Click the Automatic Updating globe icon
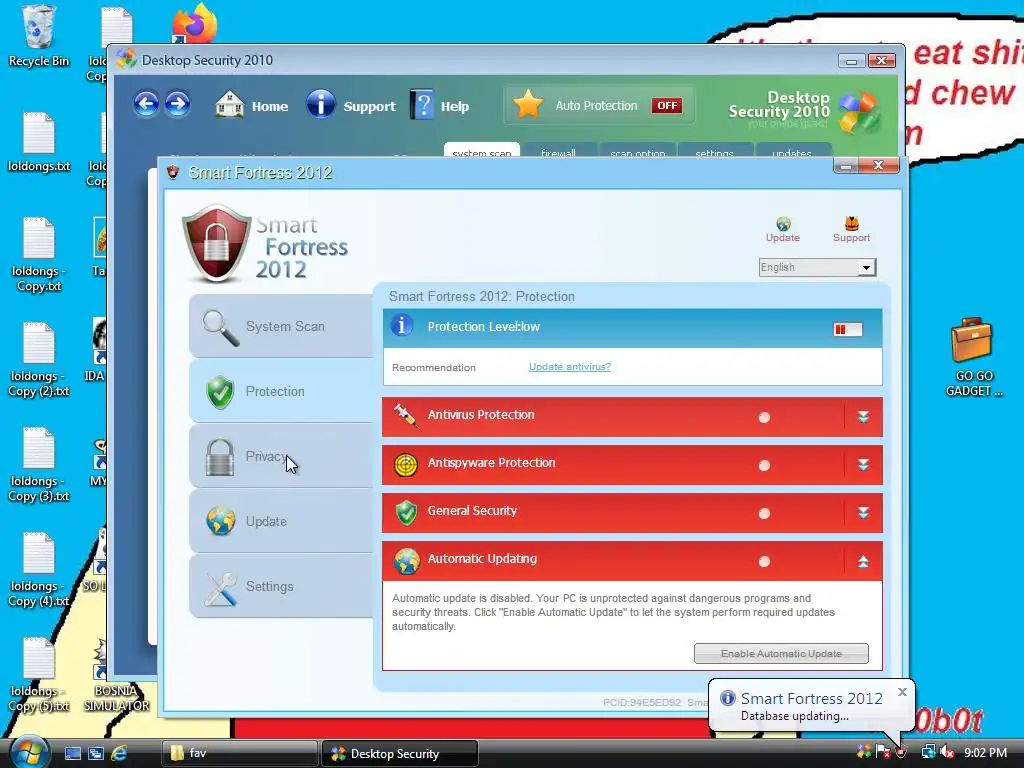Screen dimensions: 1024x768 pos(406,561)
